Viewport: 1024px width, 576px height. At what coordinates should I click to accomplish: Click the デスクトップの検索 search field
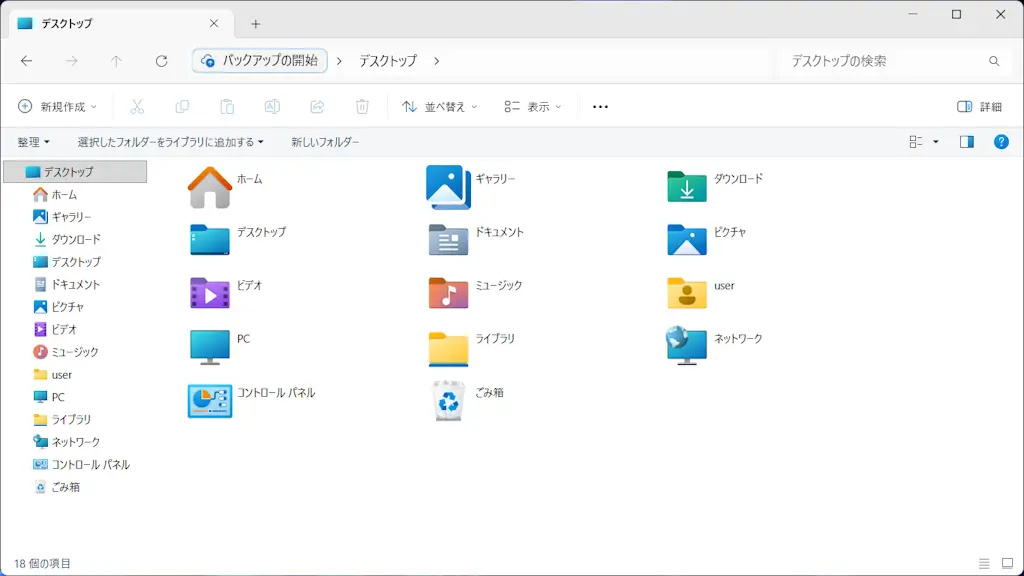pyautogui.click(x=880, y=61)
